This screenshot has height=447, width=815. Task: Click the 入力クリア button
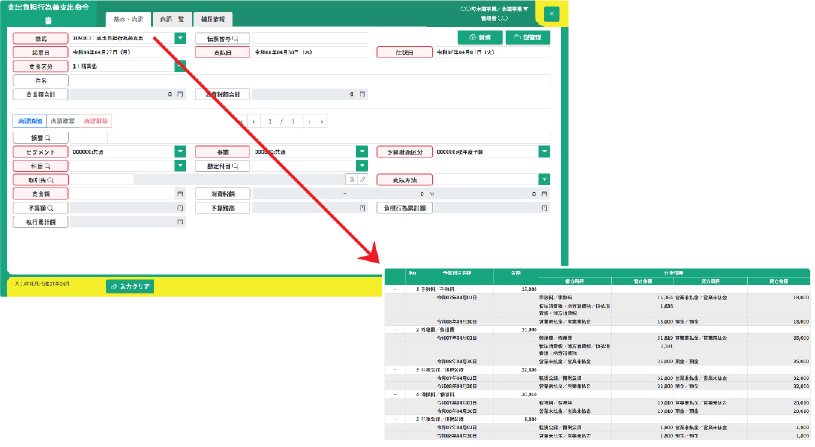pyautogui.click(x=130, y=286)
